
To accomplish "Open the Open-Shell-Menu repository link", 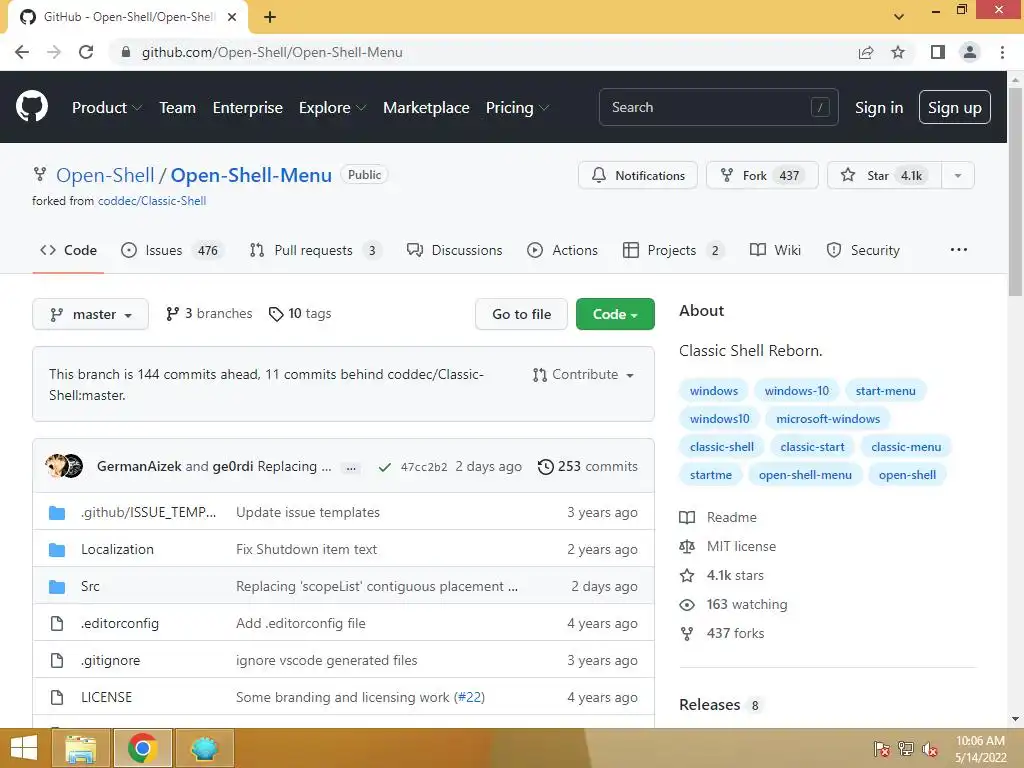I will click(251, 175).
